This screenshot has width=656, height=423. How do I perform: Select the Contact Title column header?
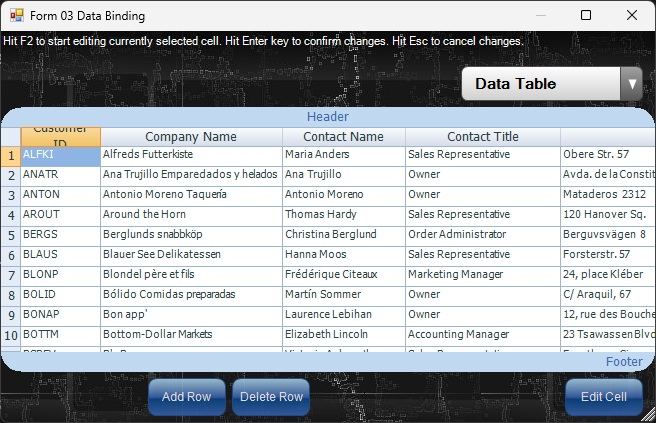click(x=482, y=136)
